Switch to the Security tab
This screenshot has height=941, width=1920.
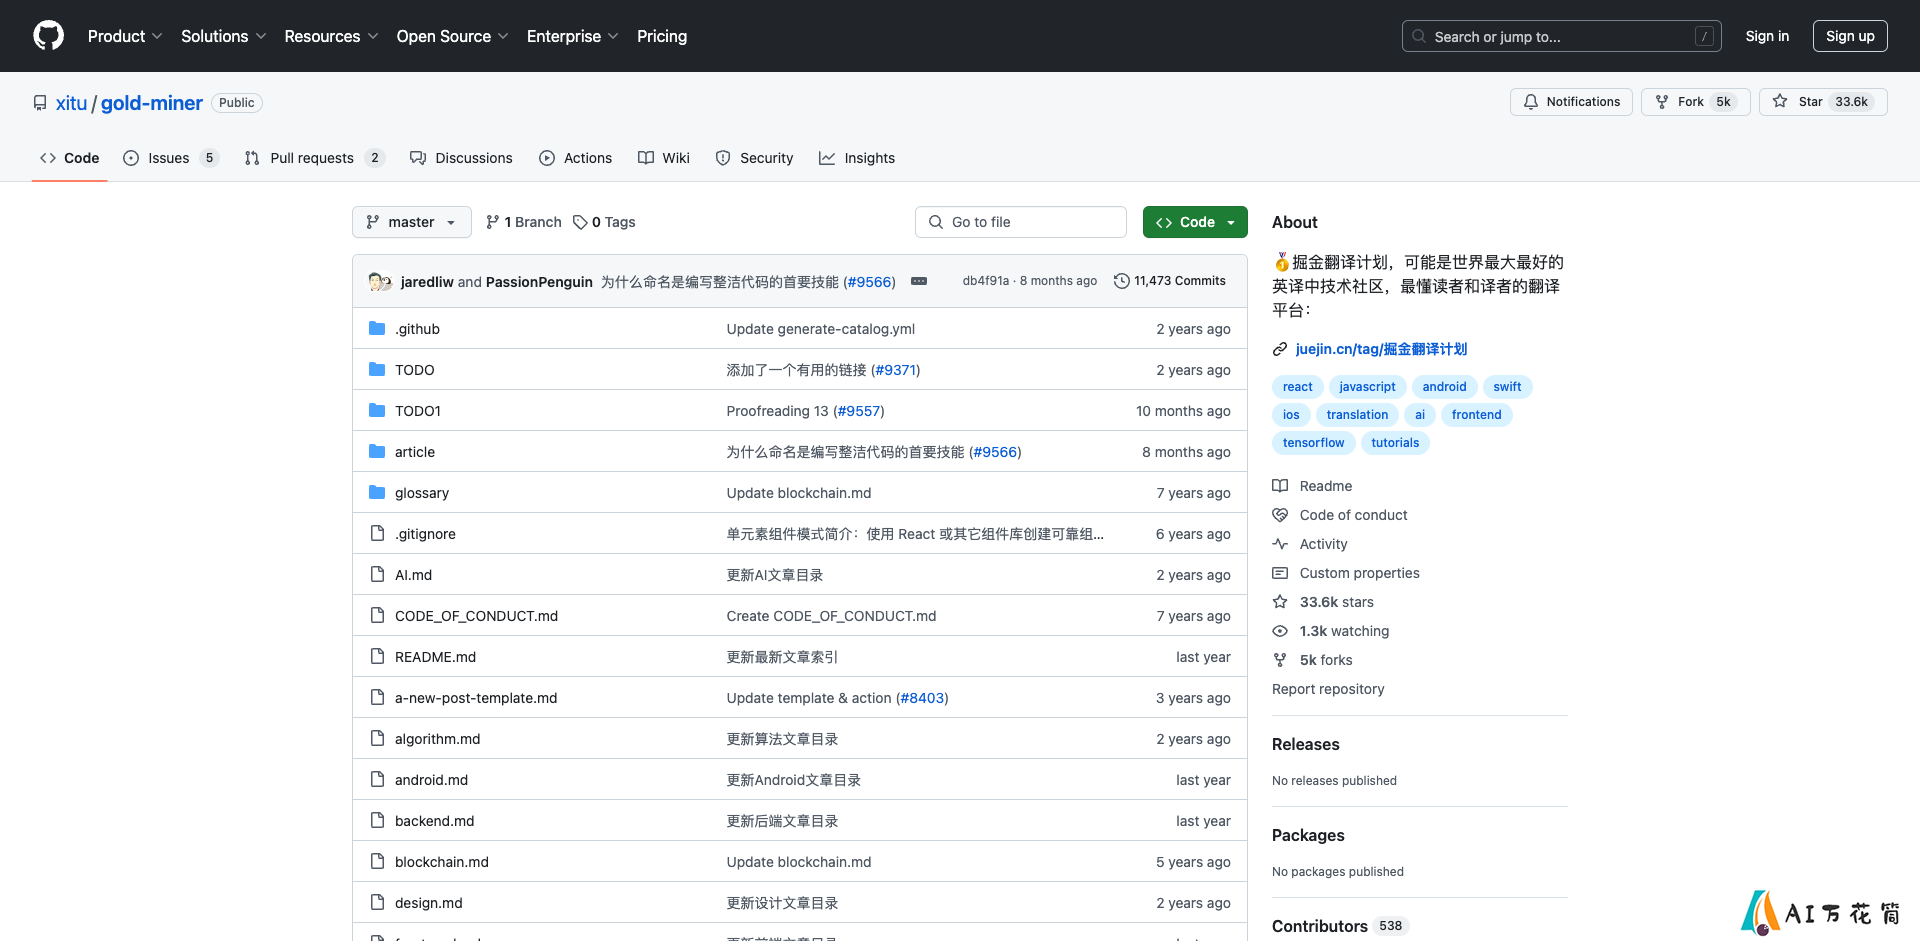755,158
